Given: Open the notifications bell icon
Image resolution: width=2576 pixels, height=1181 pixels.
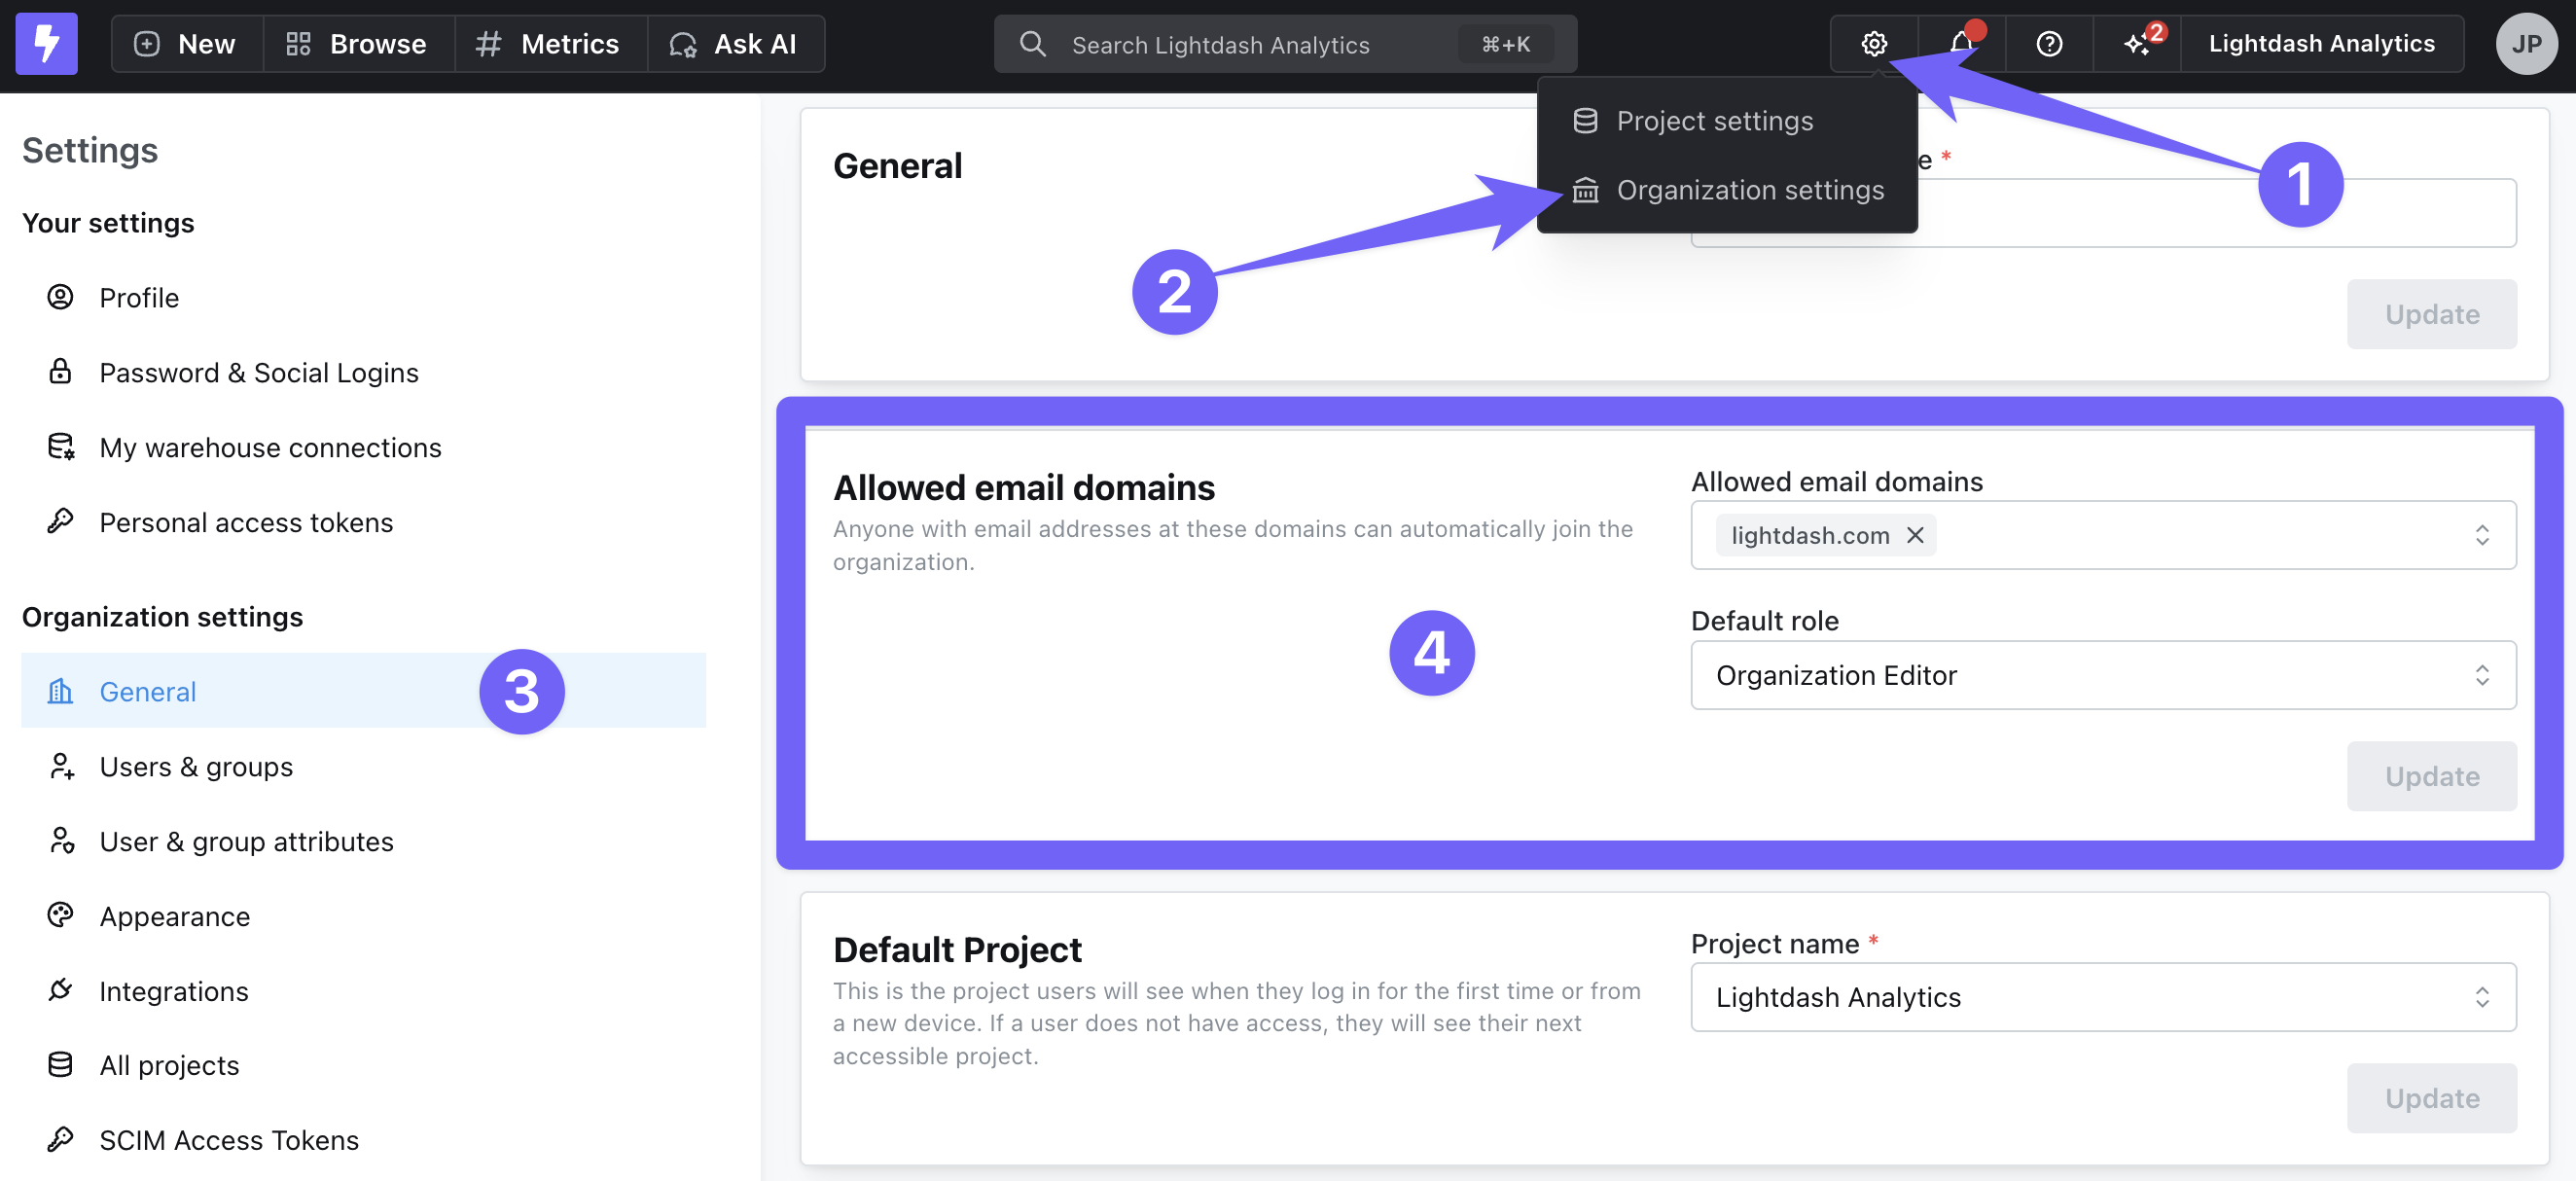Looking at the screenshot, I should [1960, 44].
